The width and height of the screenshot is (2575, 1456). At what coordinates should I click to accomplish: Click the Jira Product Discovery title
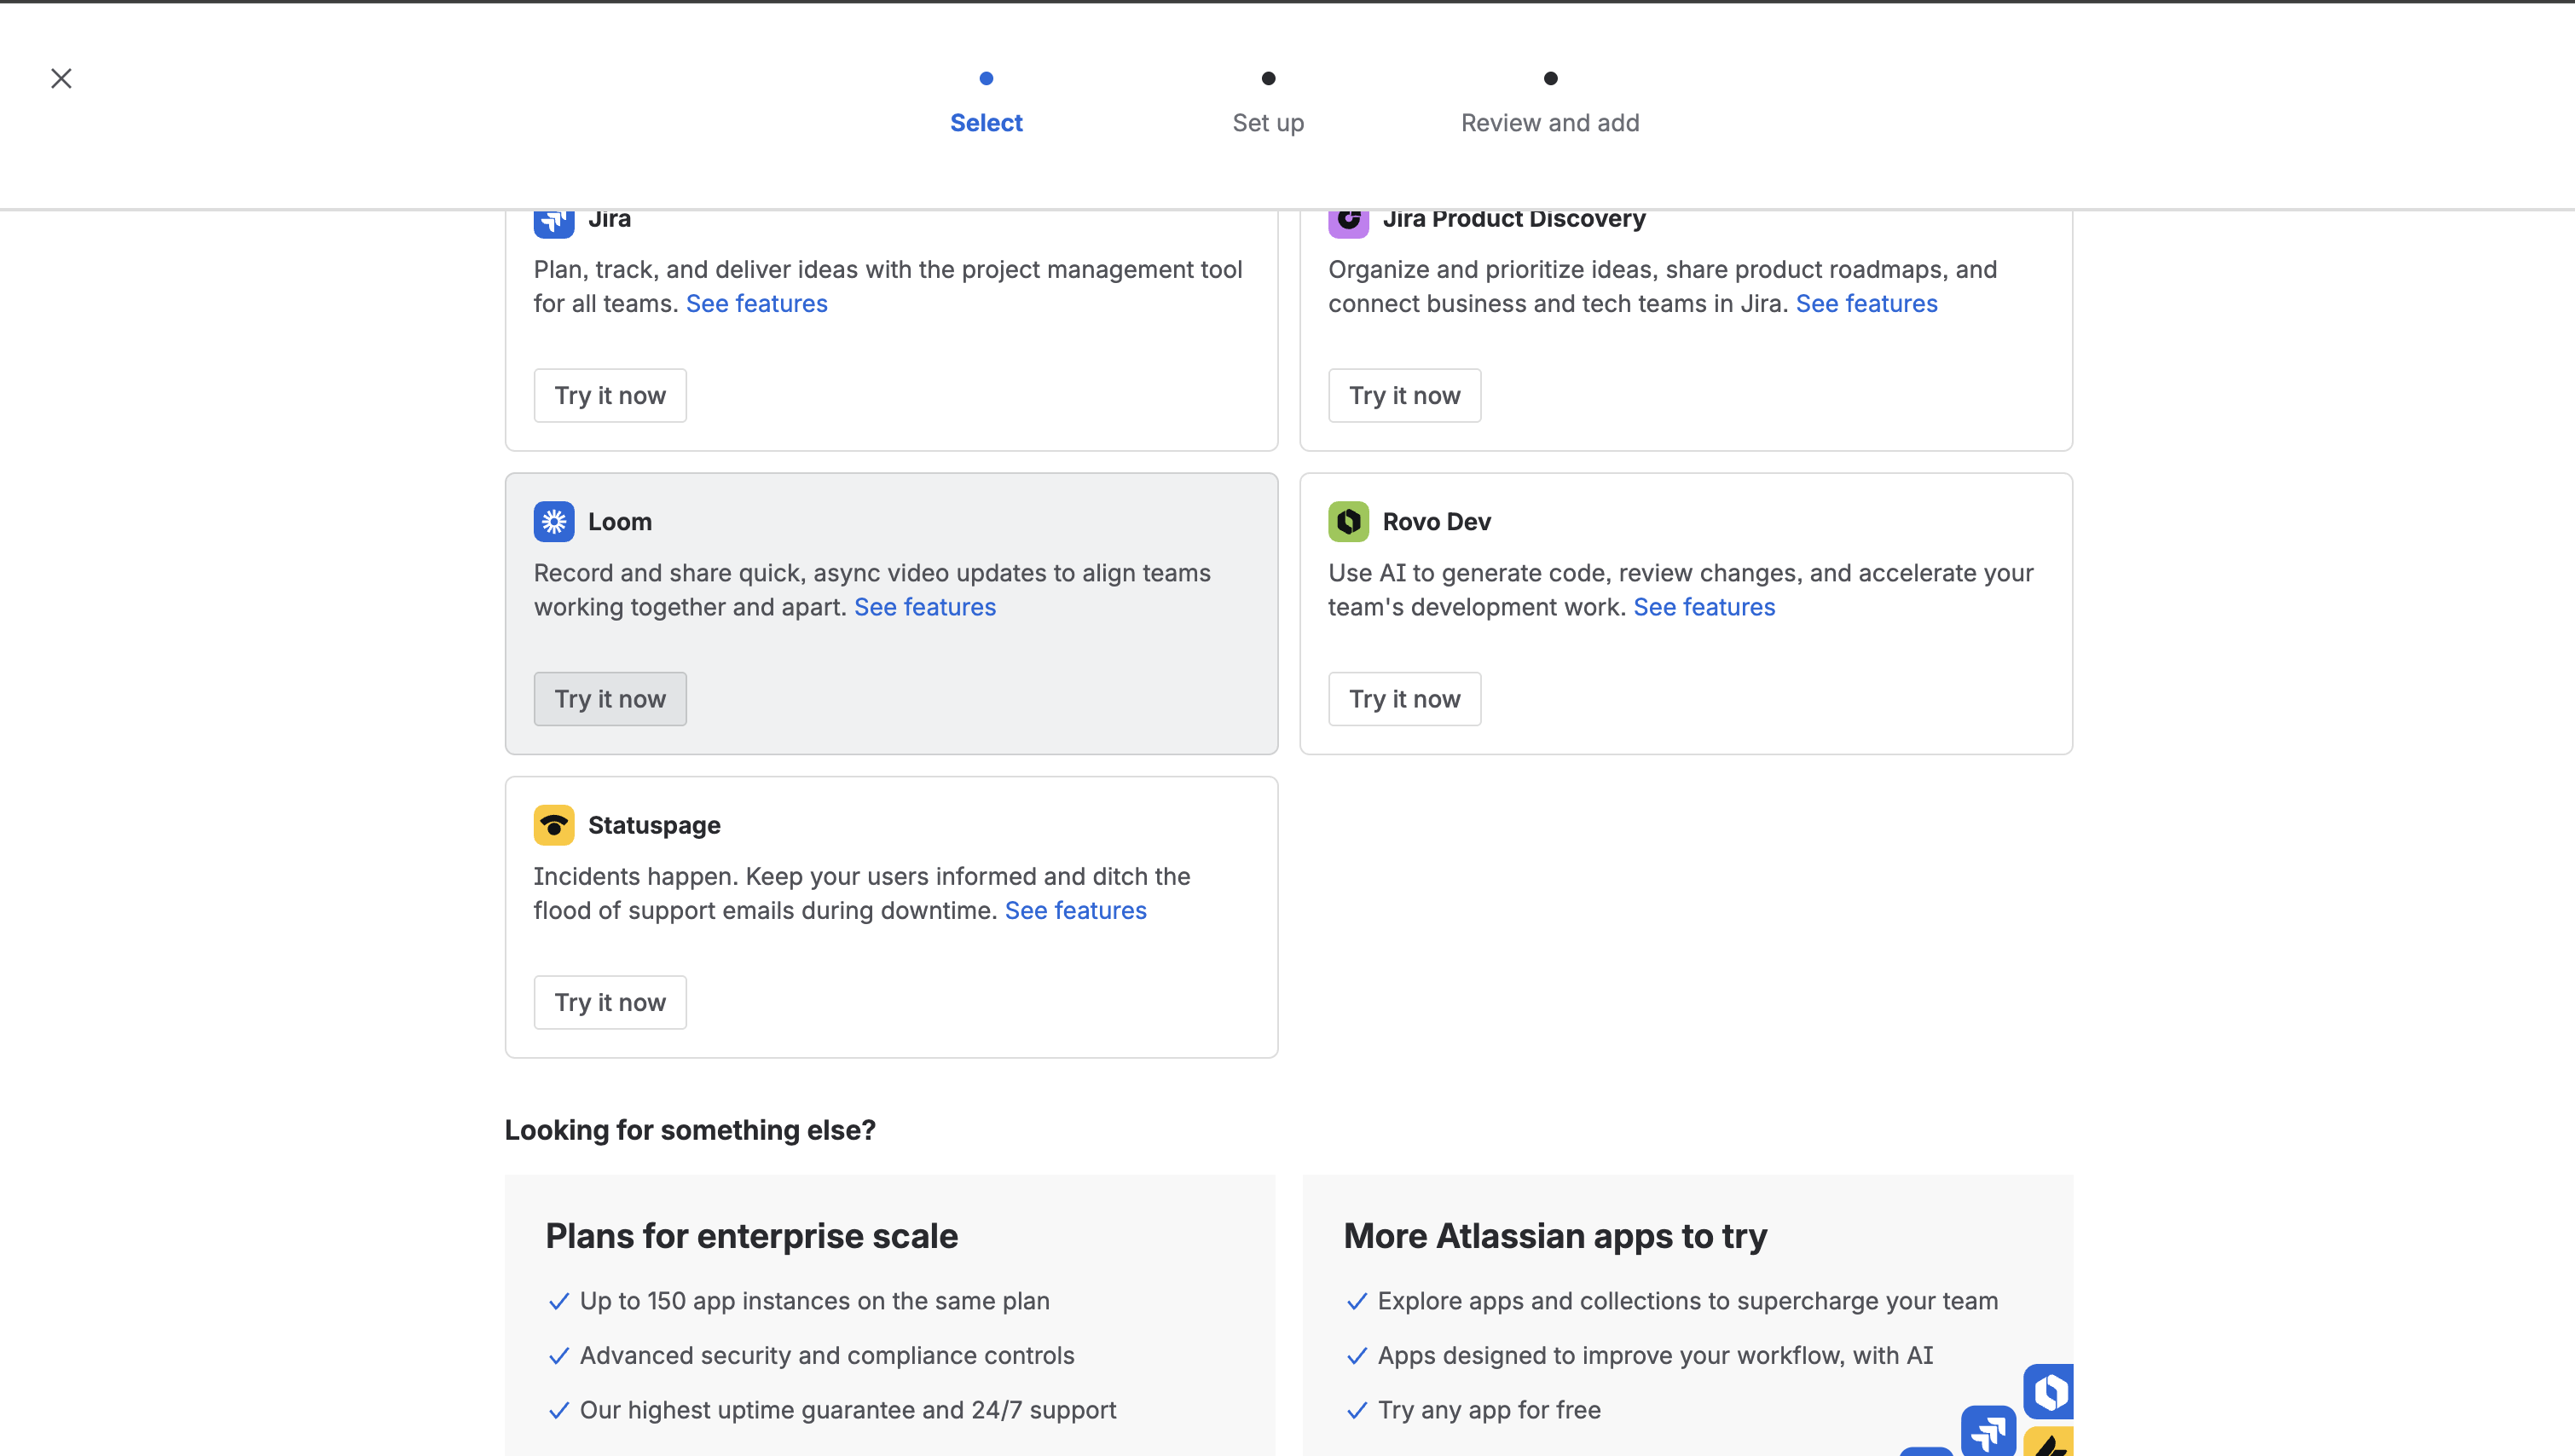tap(1514, 219)
